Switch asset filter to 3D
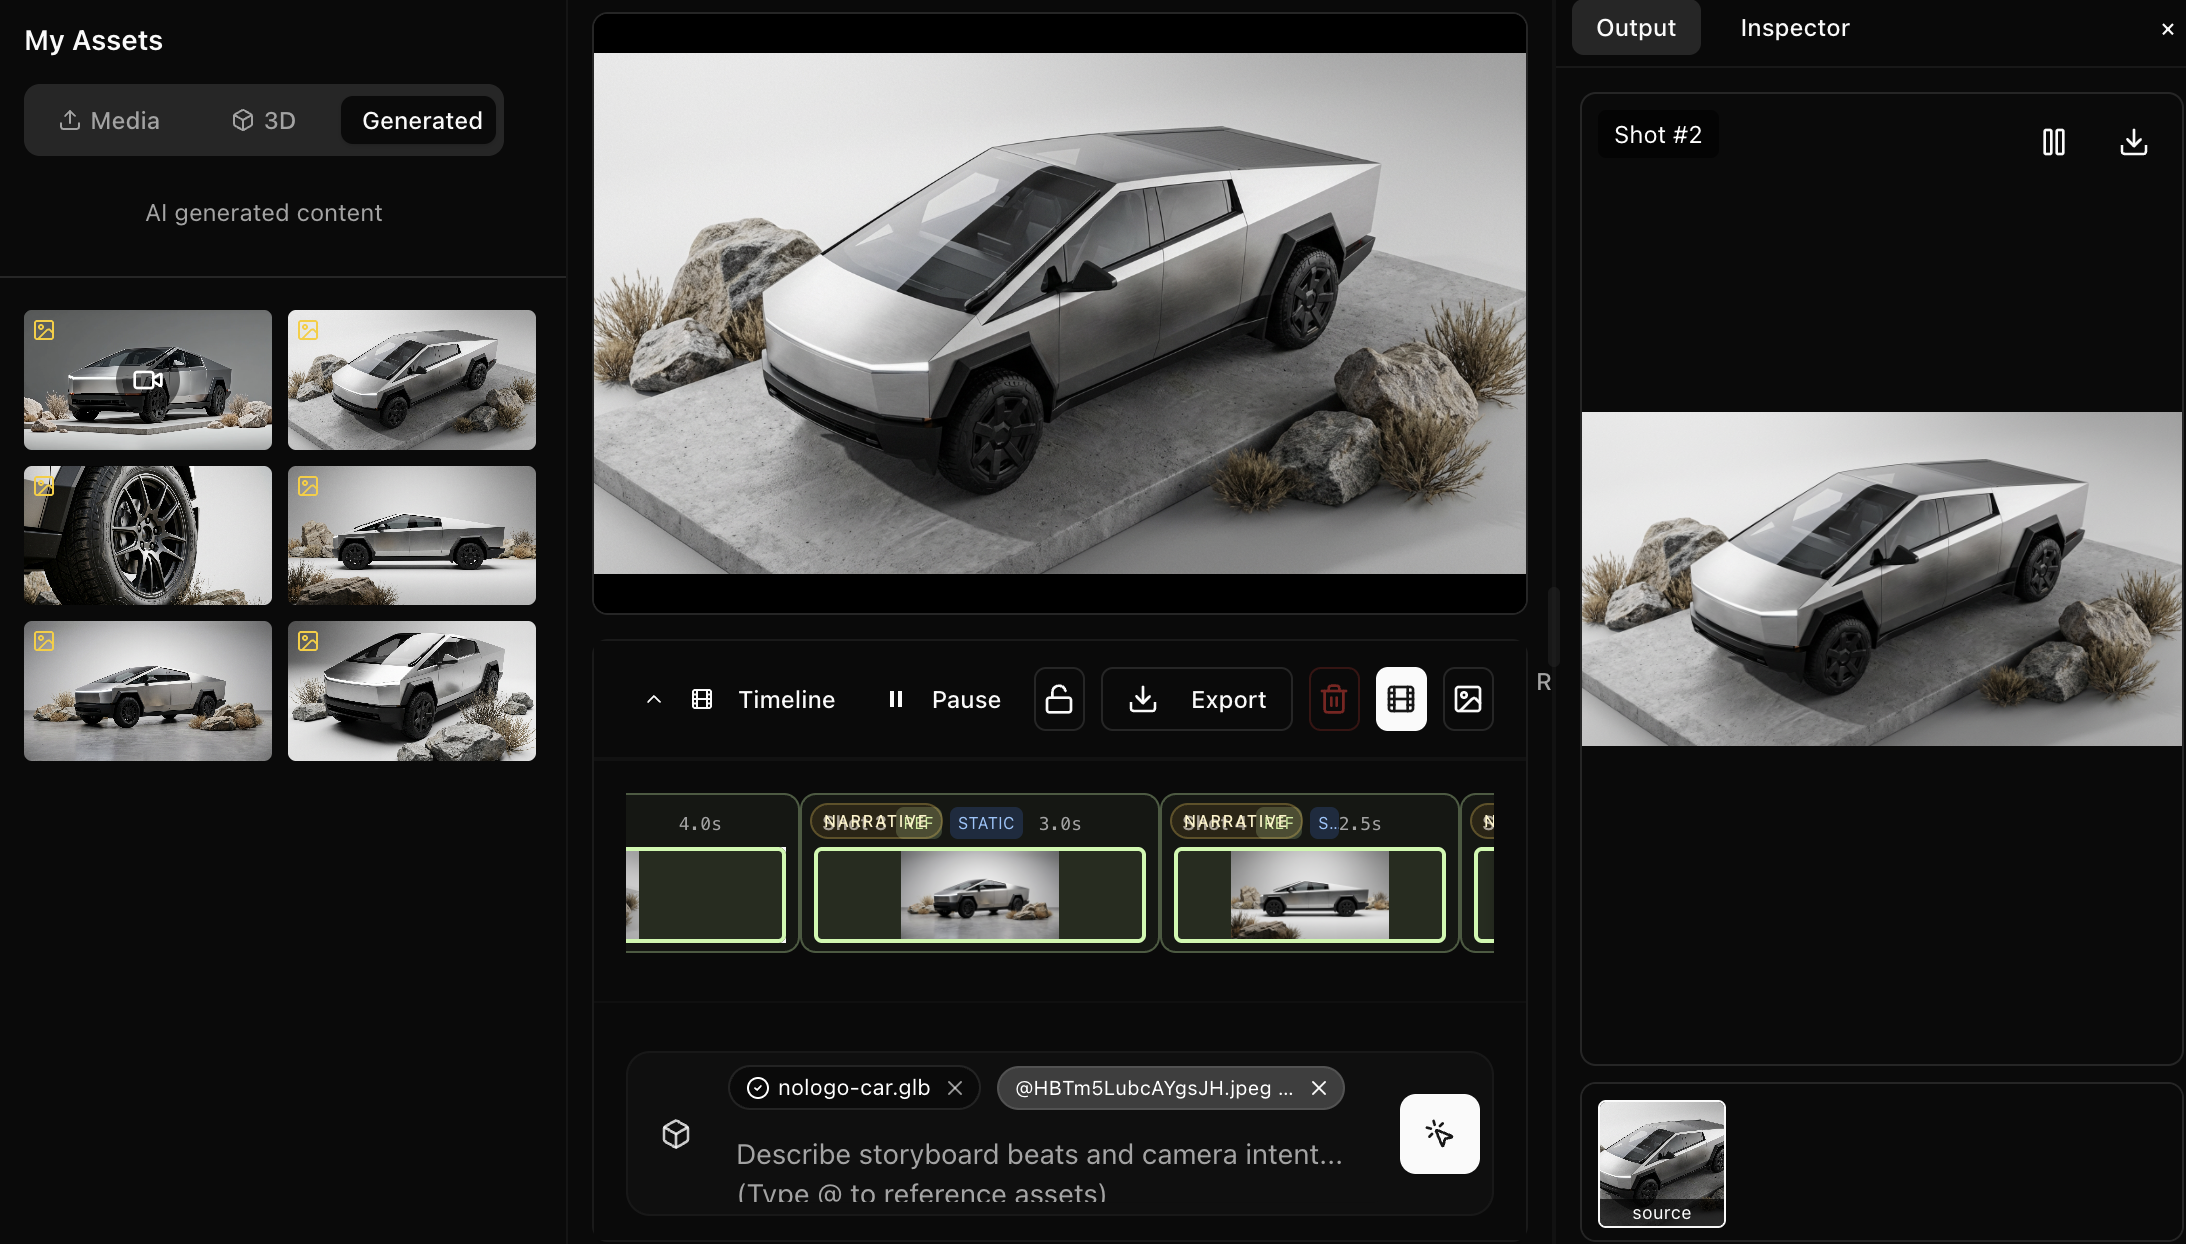 click(x=263, y=120)
